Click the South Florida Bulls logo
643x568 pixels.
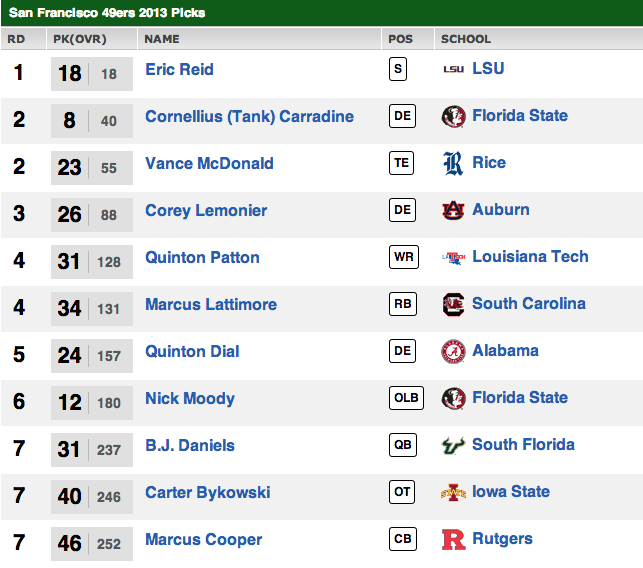click(x=453, y=445)
